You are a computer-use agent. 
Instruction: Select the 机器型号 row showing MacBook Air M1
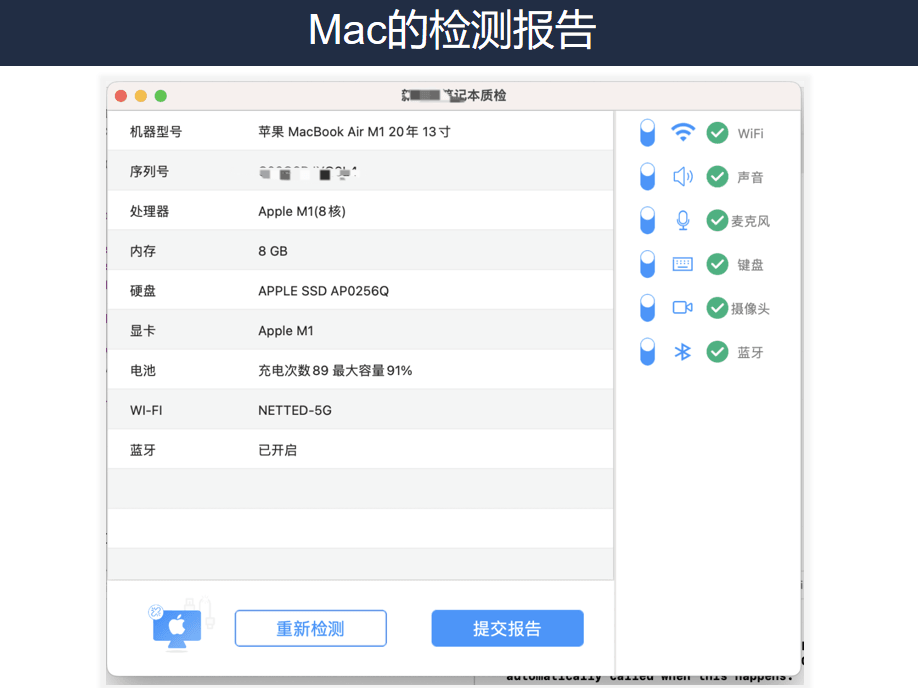click(360, 131)
